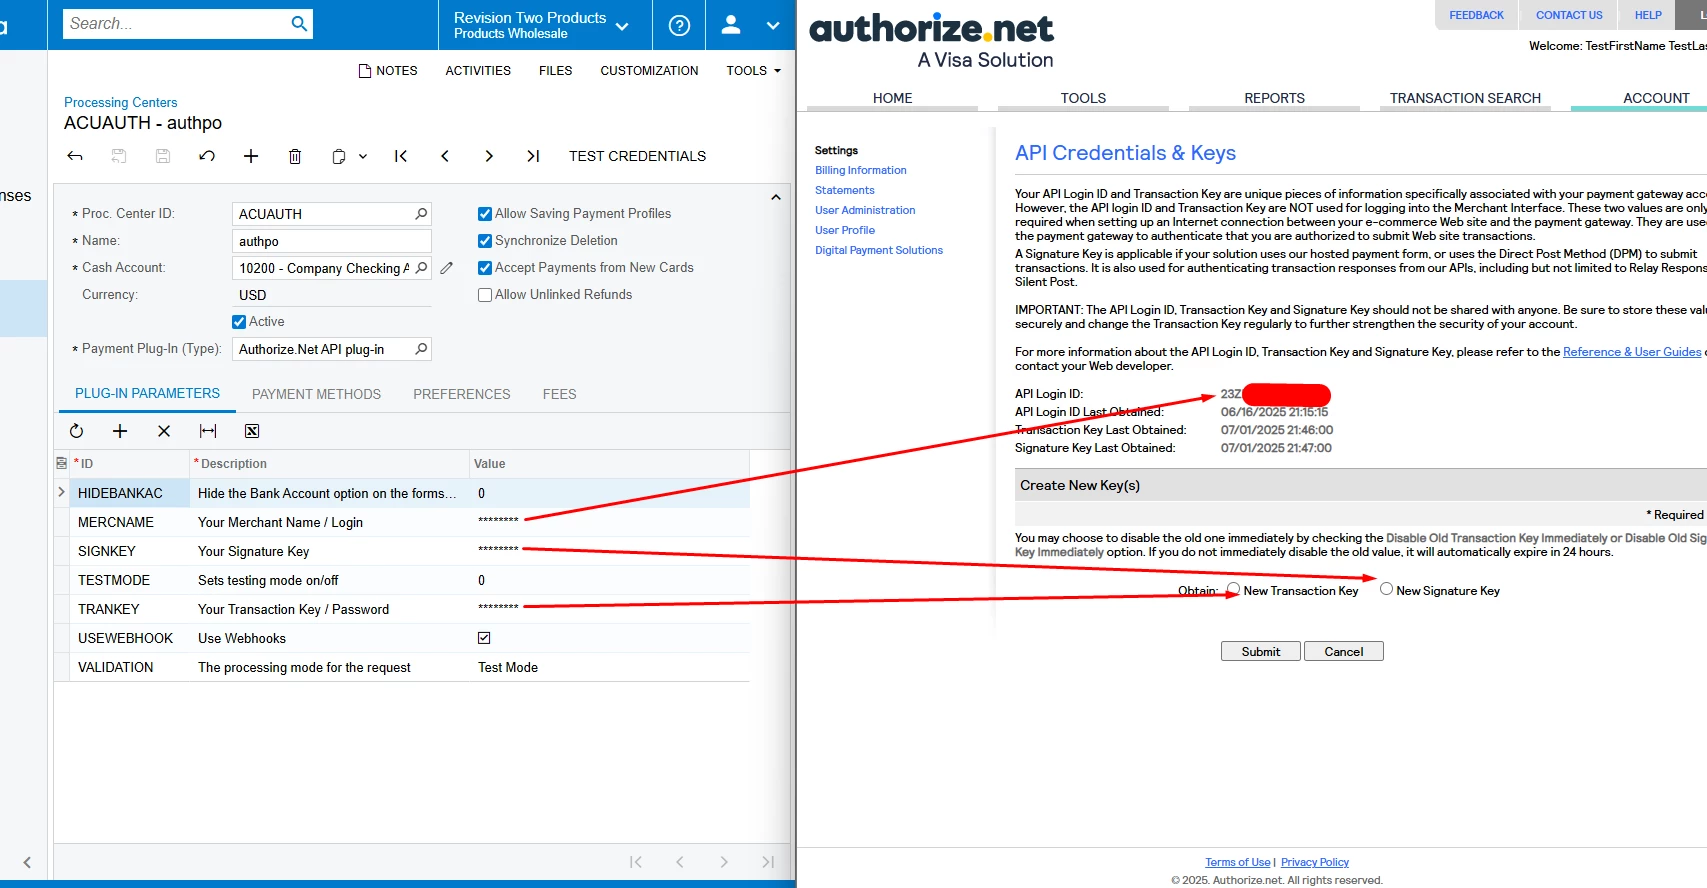Open lookup for Payment Plug-In field
This screenshot has height=888, width=1707.
[x=421, y=349]
